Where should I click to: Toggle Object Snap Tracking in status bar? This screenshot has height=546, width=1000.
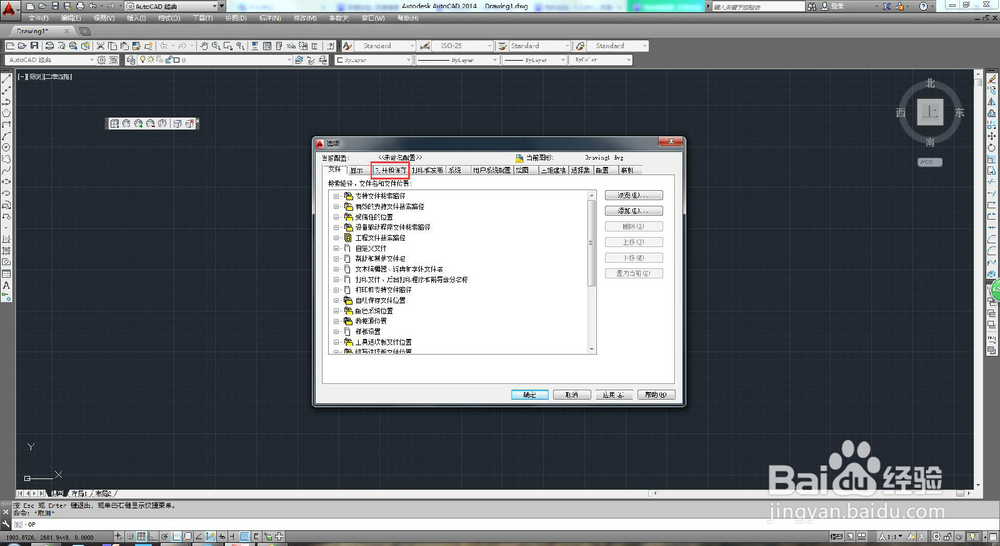[x=200, y=536]
